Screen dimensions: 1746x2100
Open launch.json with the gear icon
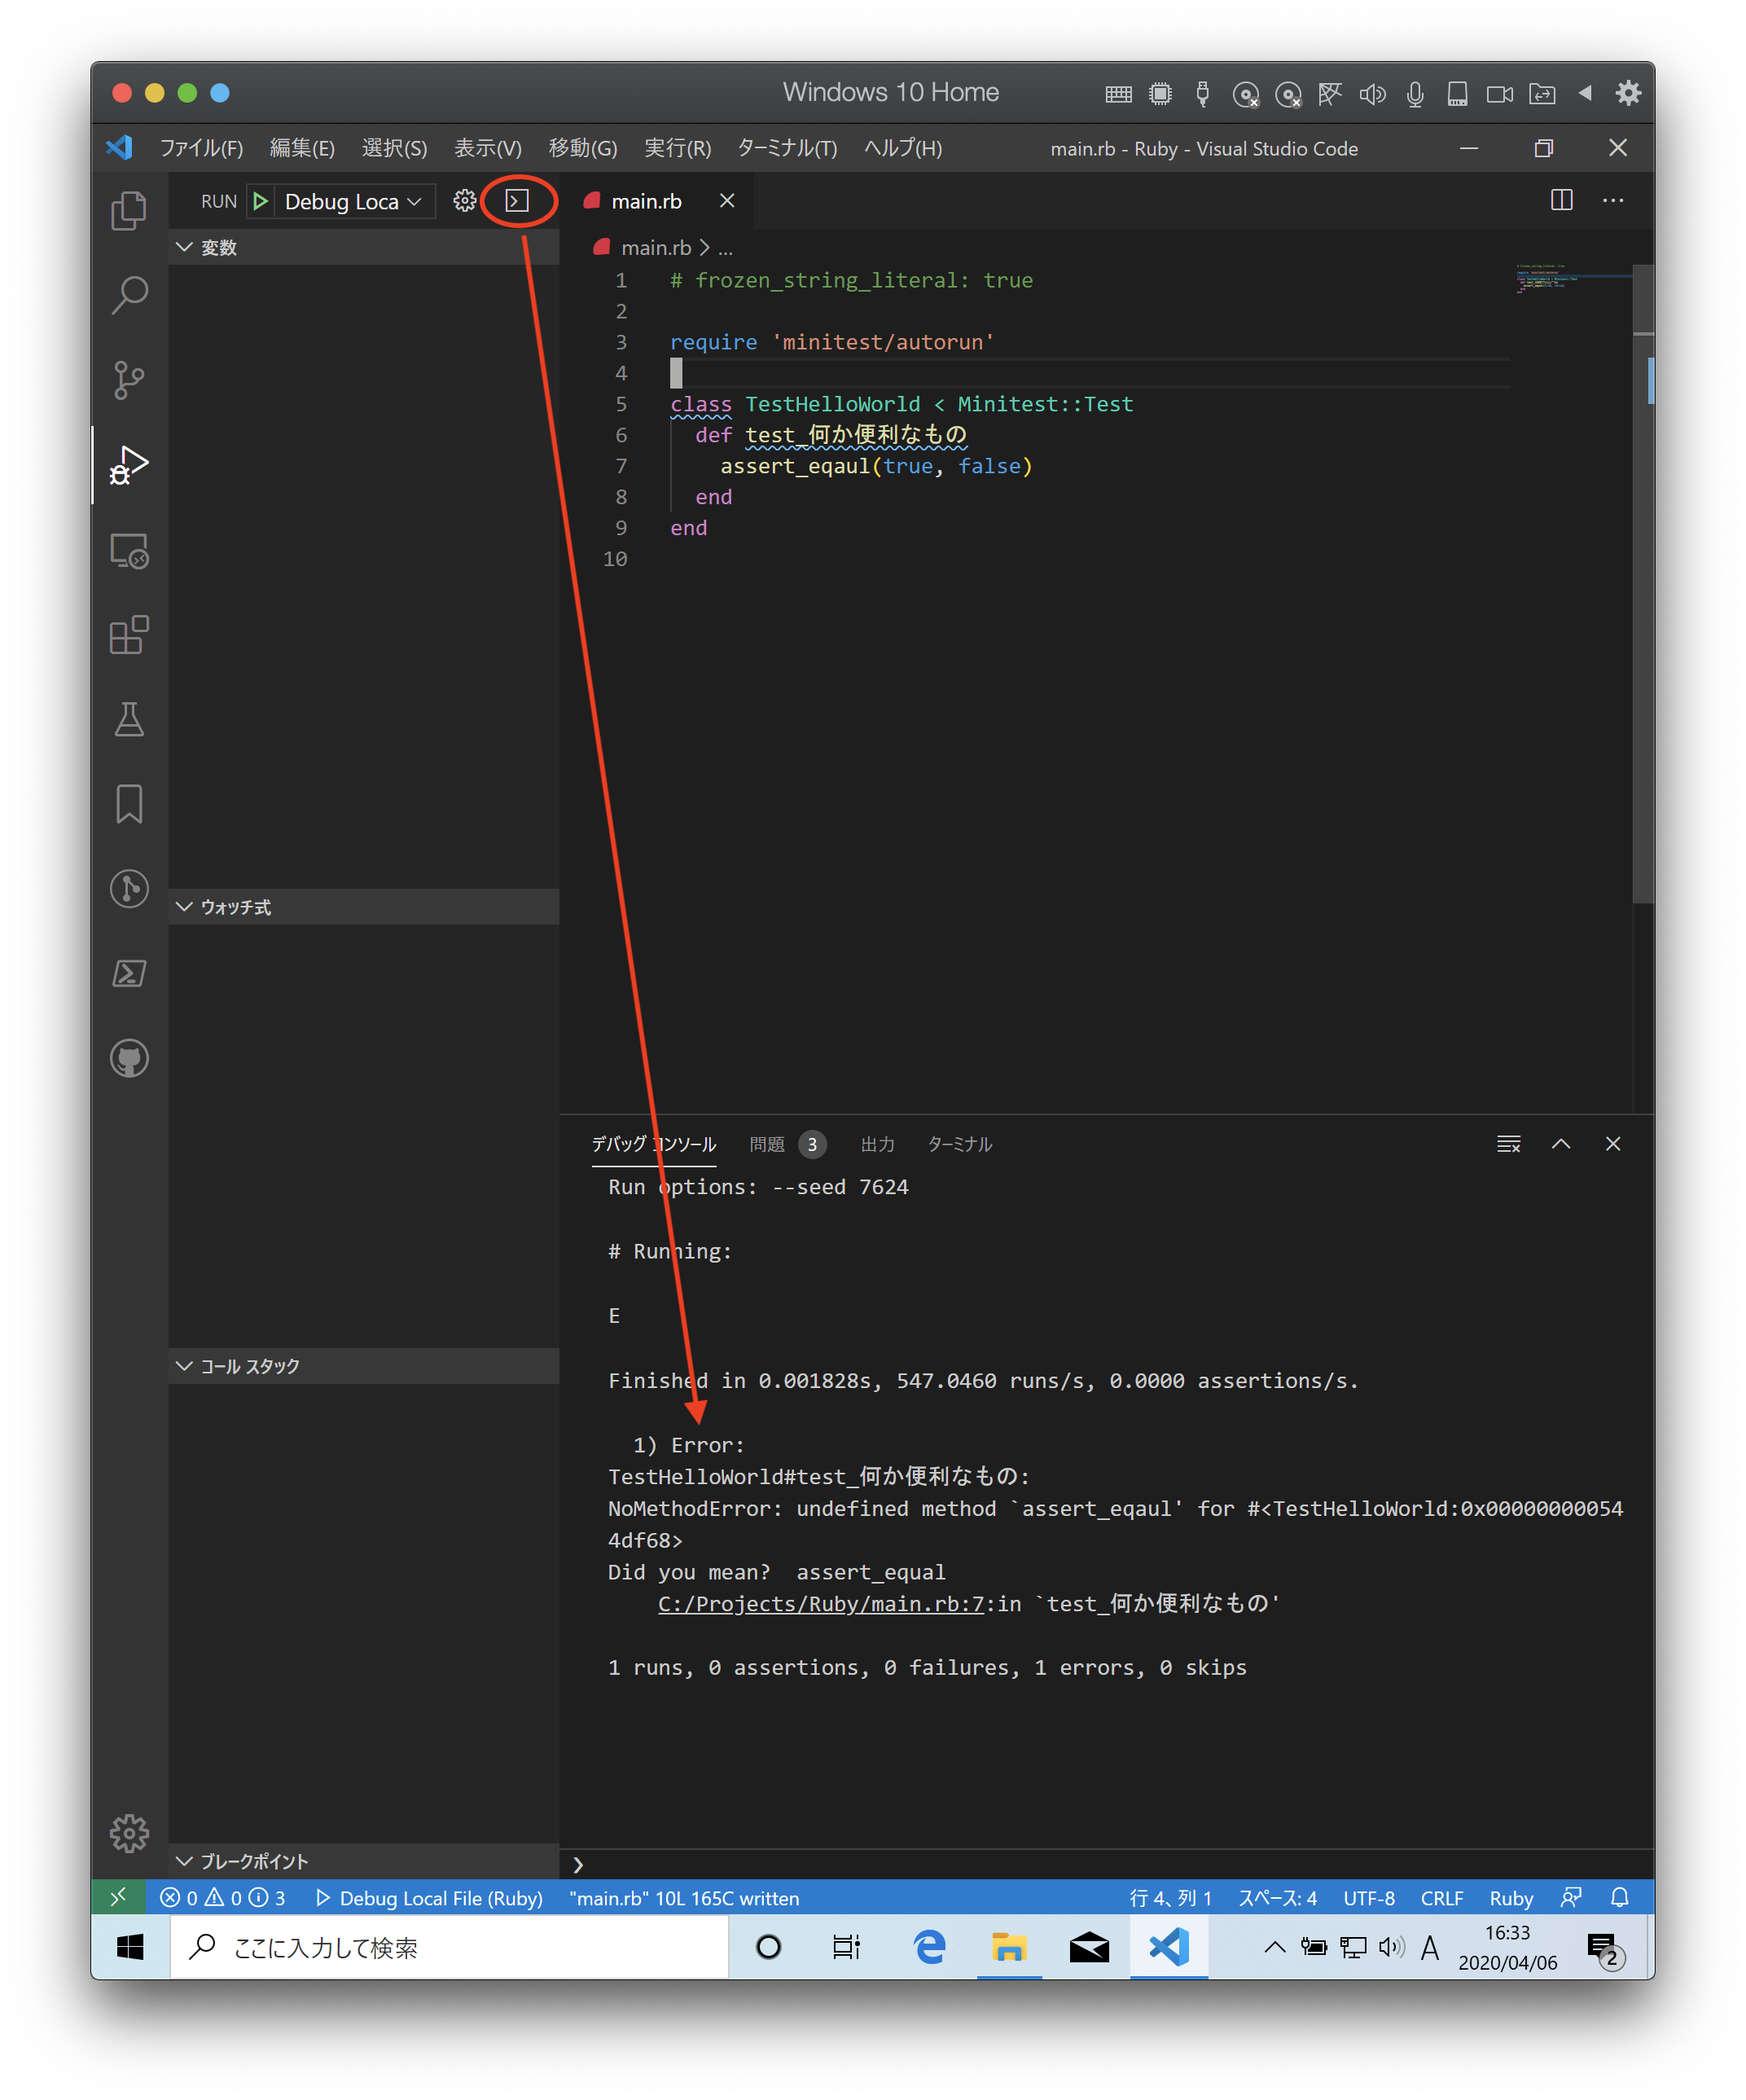tap(464, 201)
